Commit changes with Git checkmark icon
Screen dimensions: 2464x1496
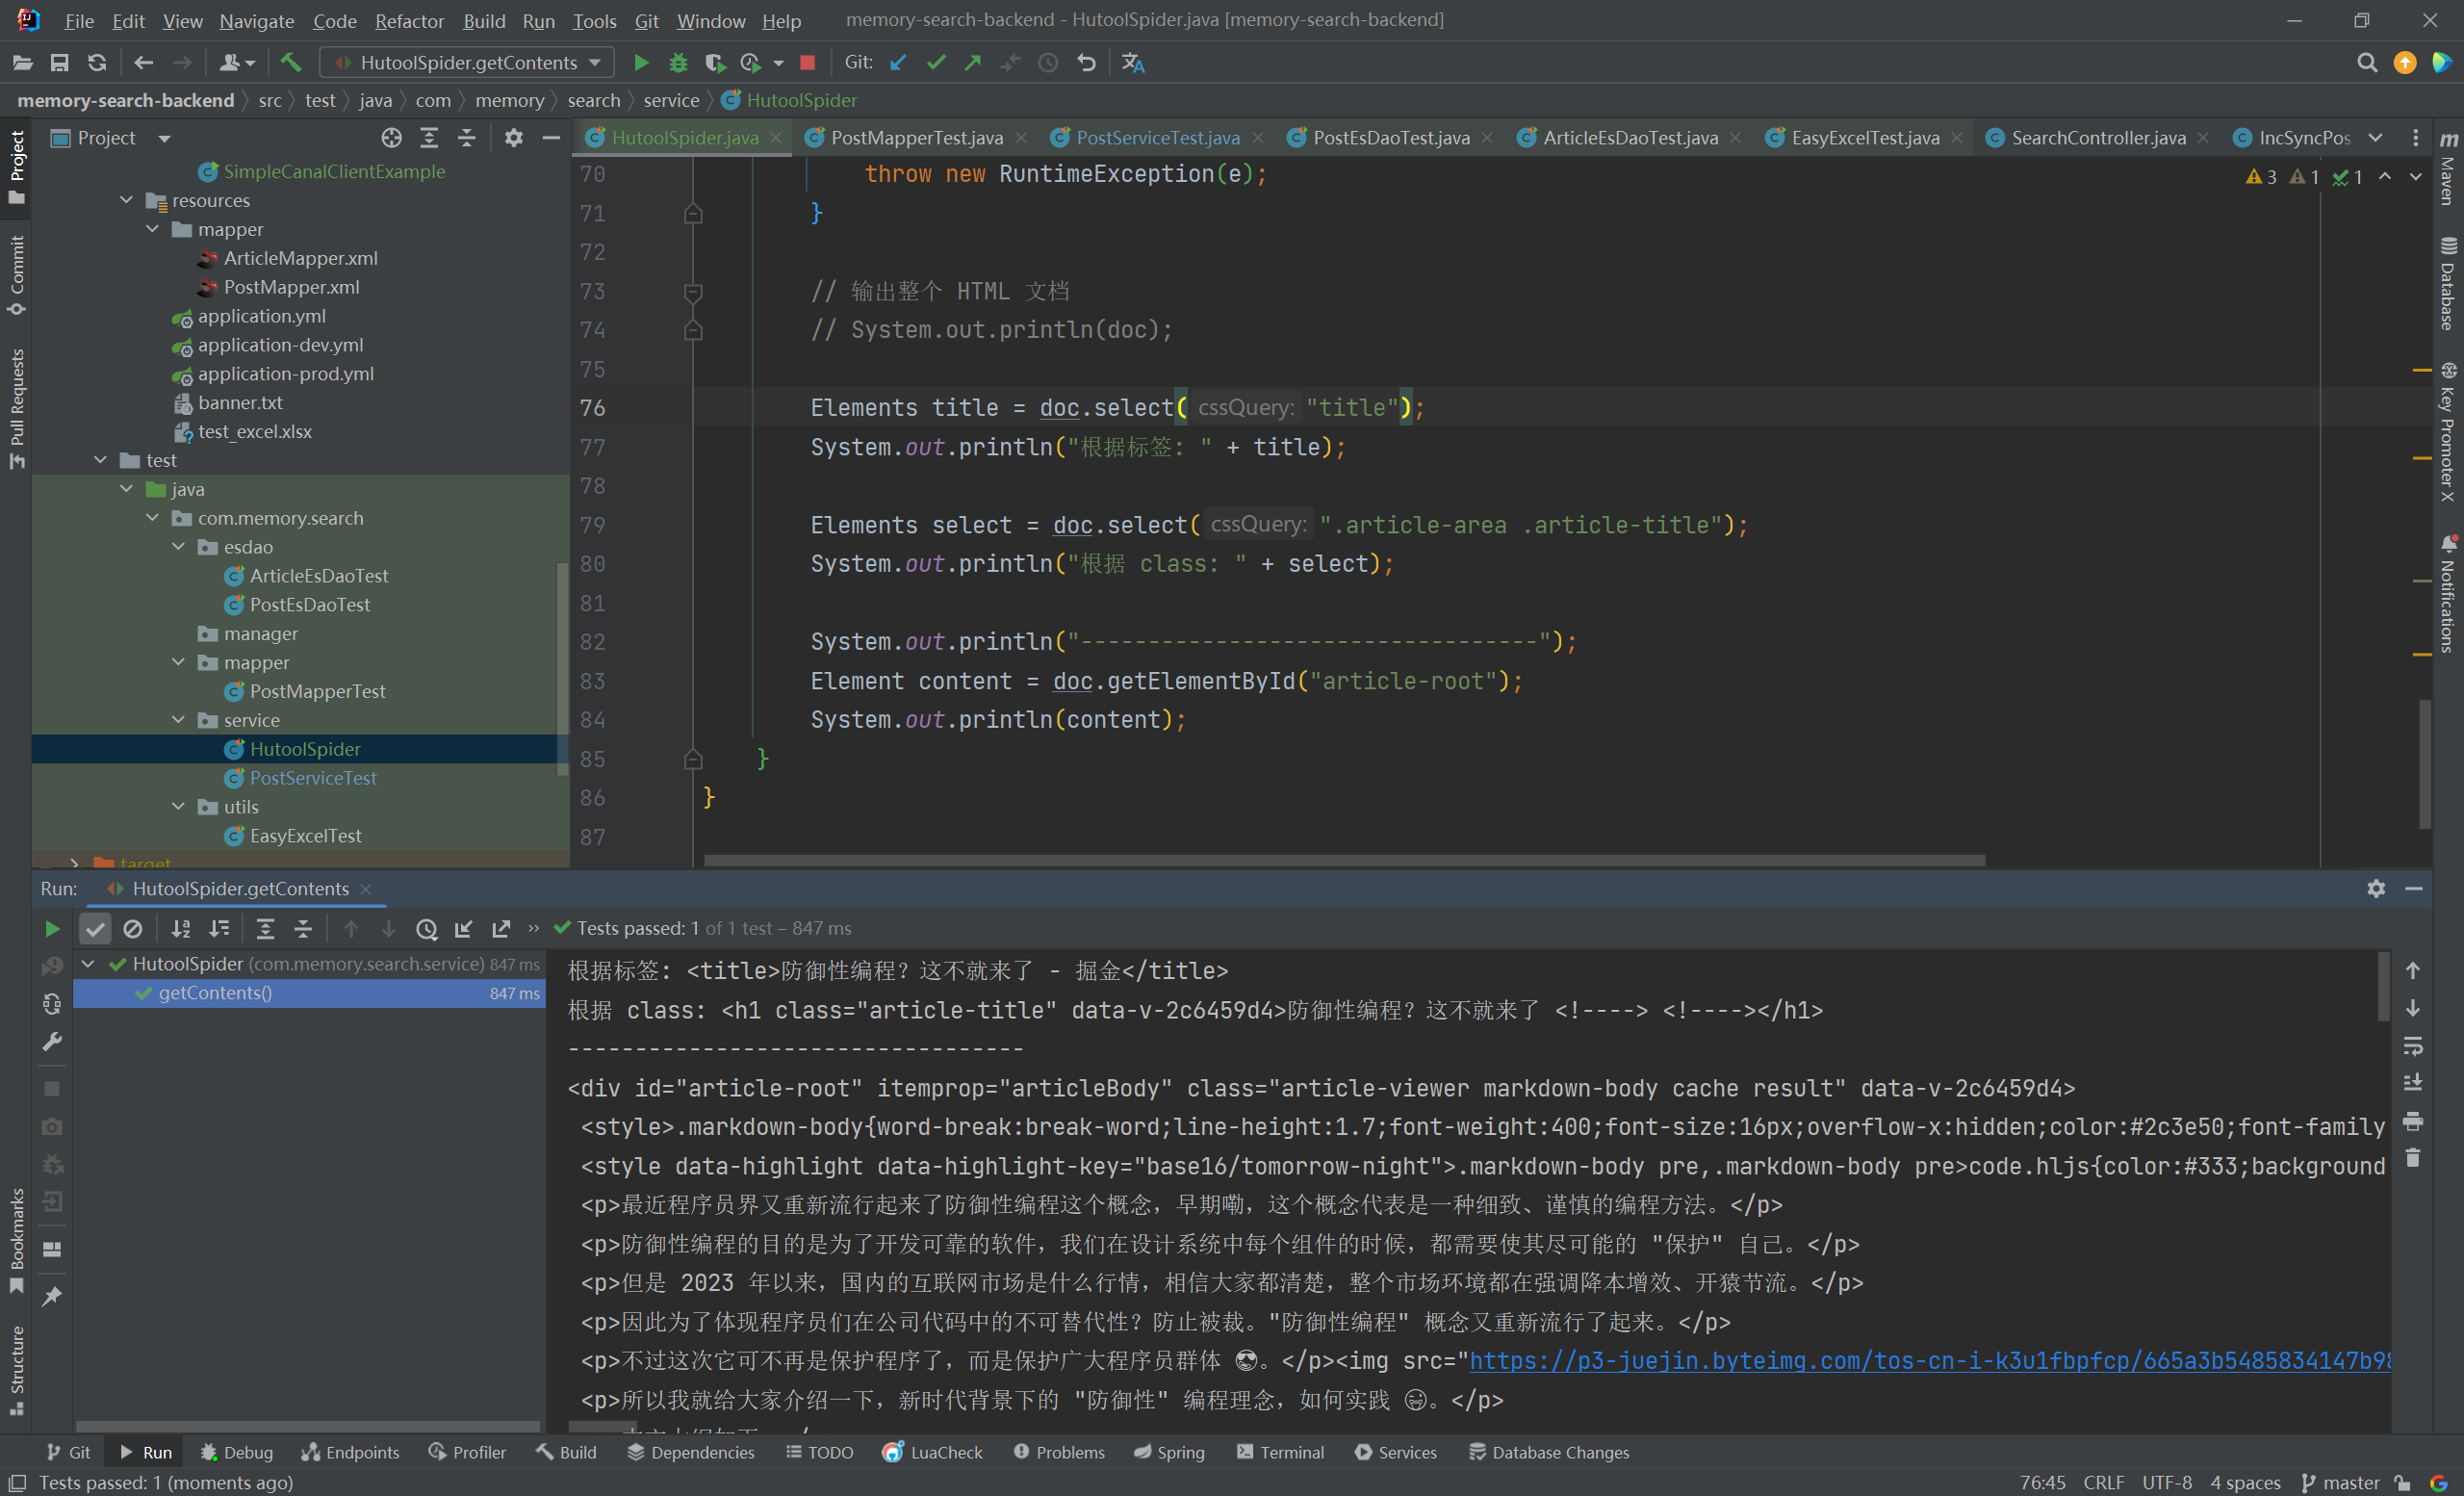tap(936, 63)
